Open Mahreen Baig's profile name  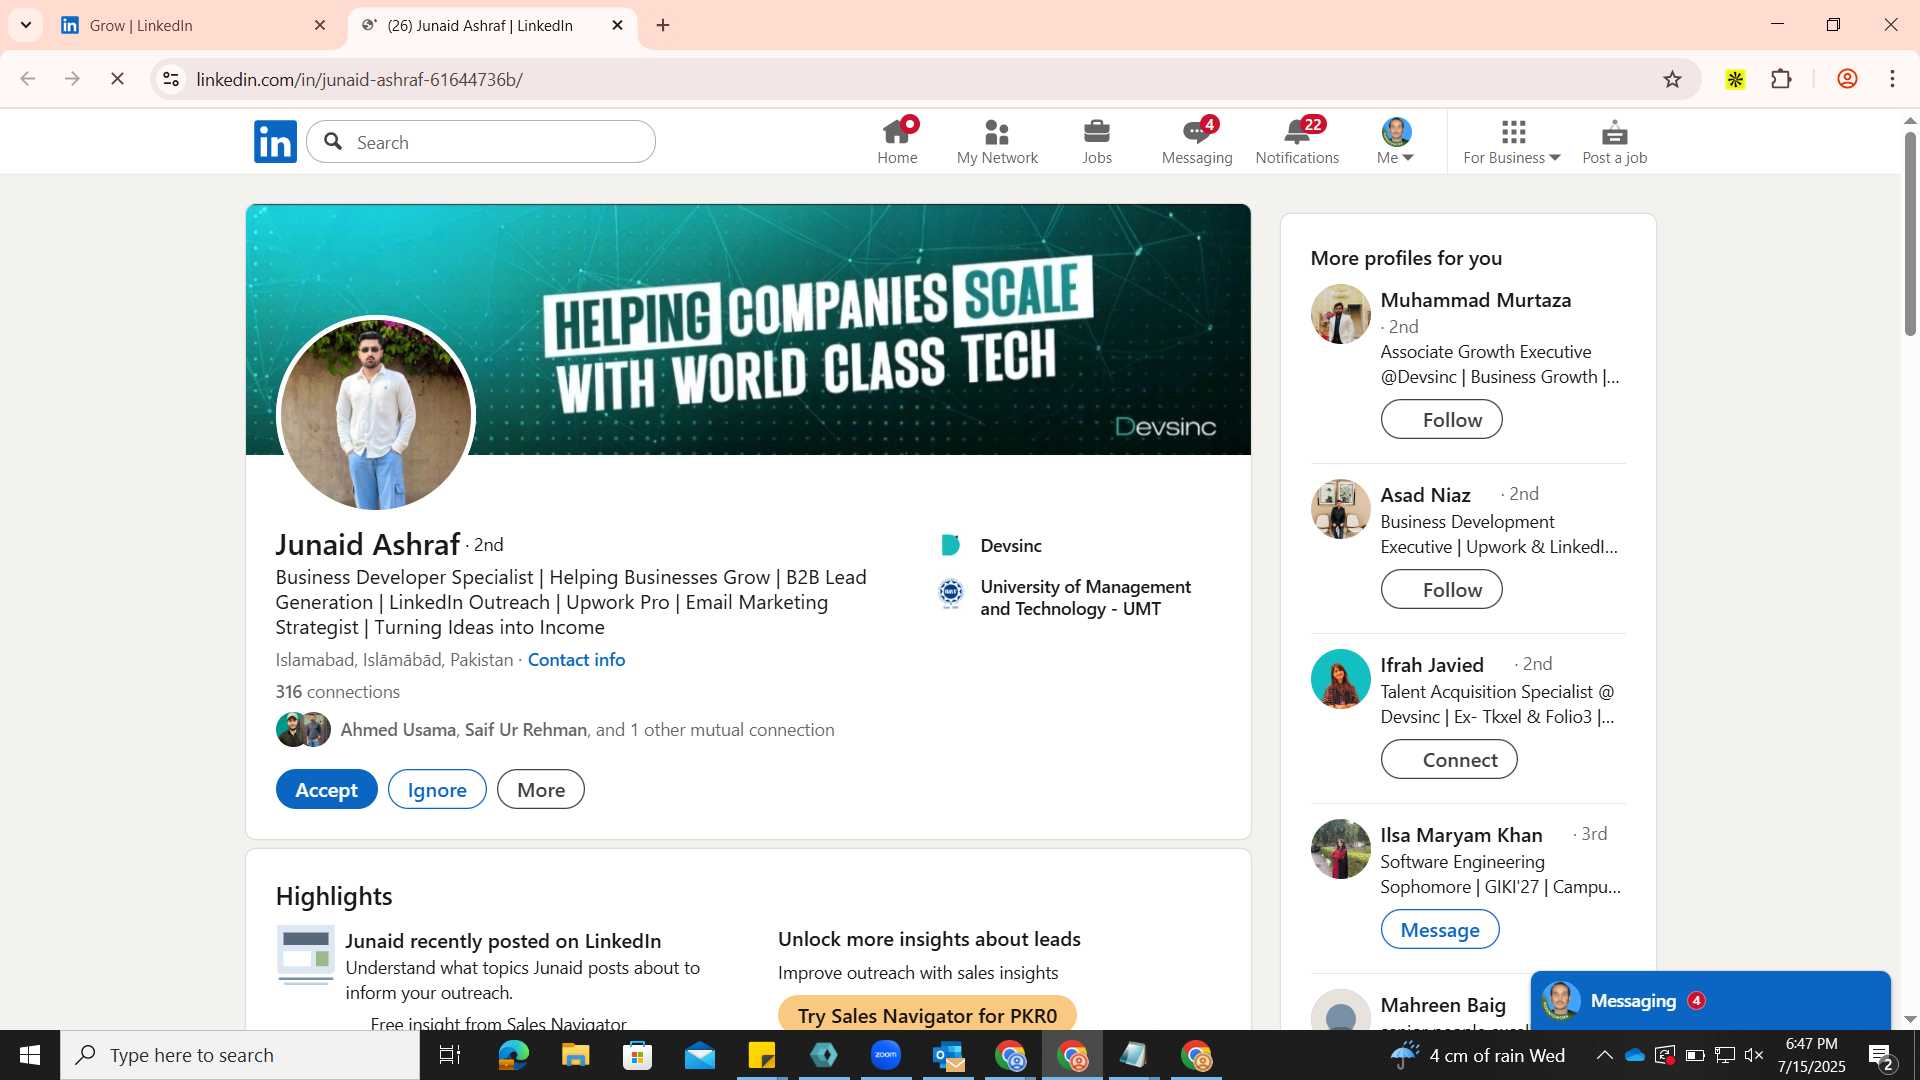[x=1443, y=1005]
